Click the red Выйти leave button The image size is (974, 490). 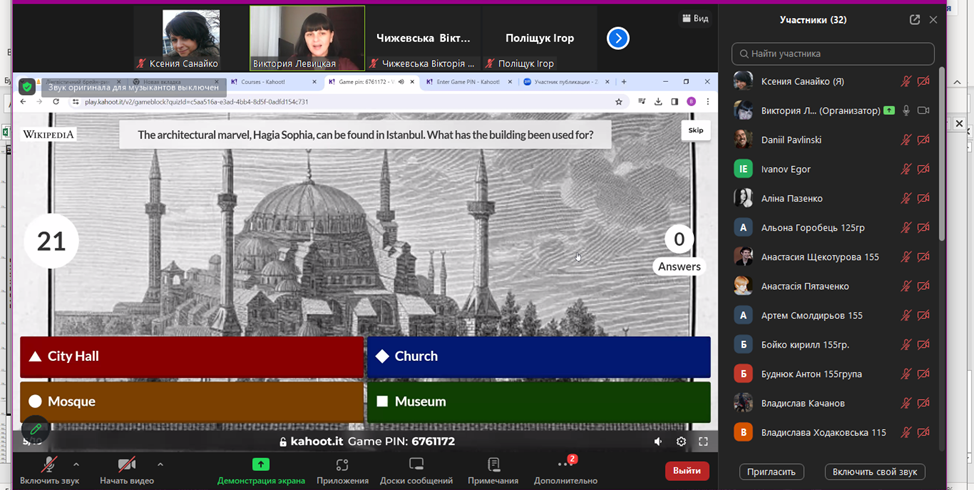(x=687, y=470)
